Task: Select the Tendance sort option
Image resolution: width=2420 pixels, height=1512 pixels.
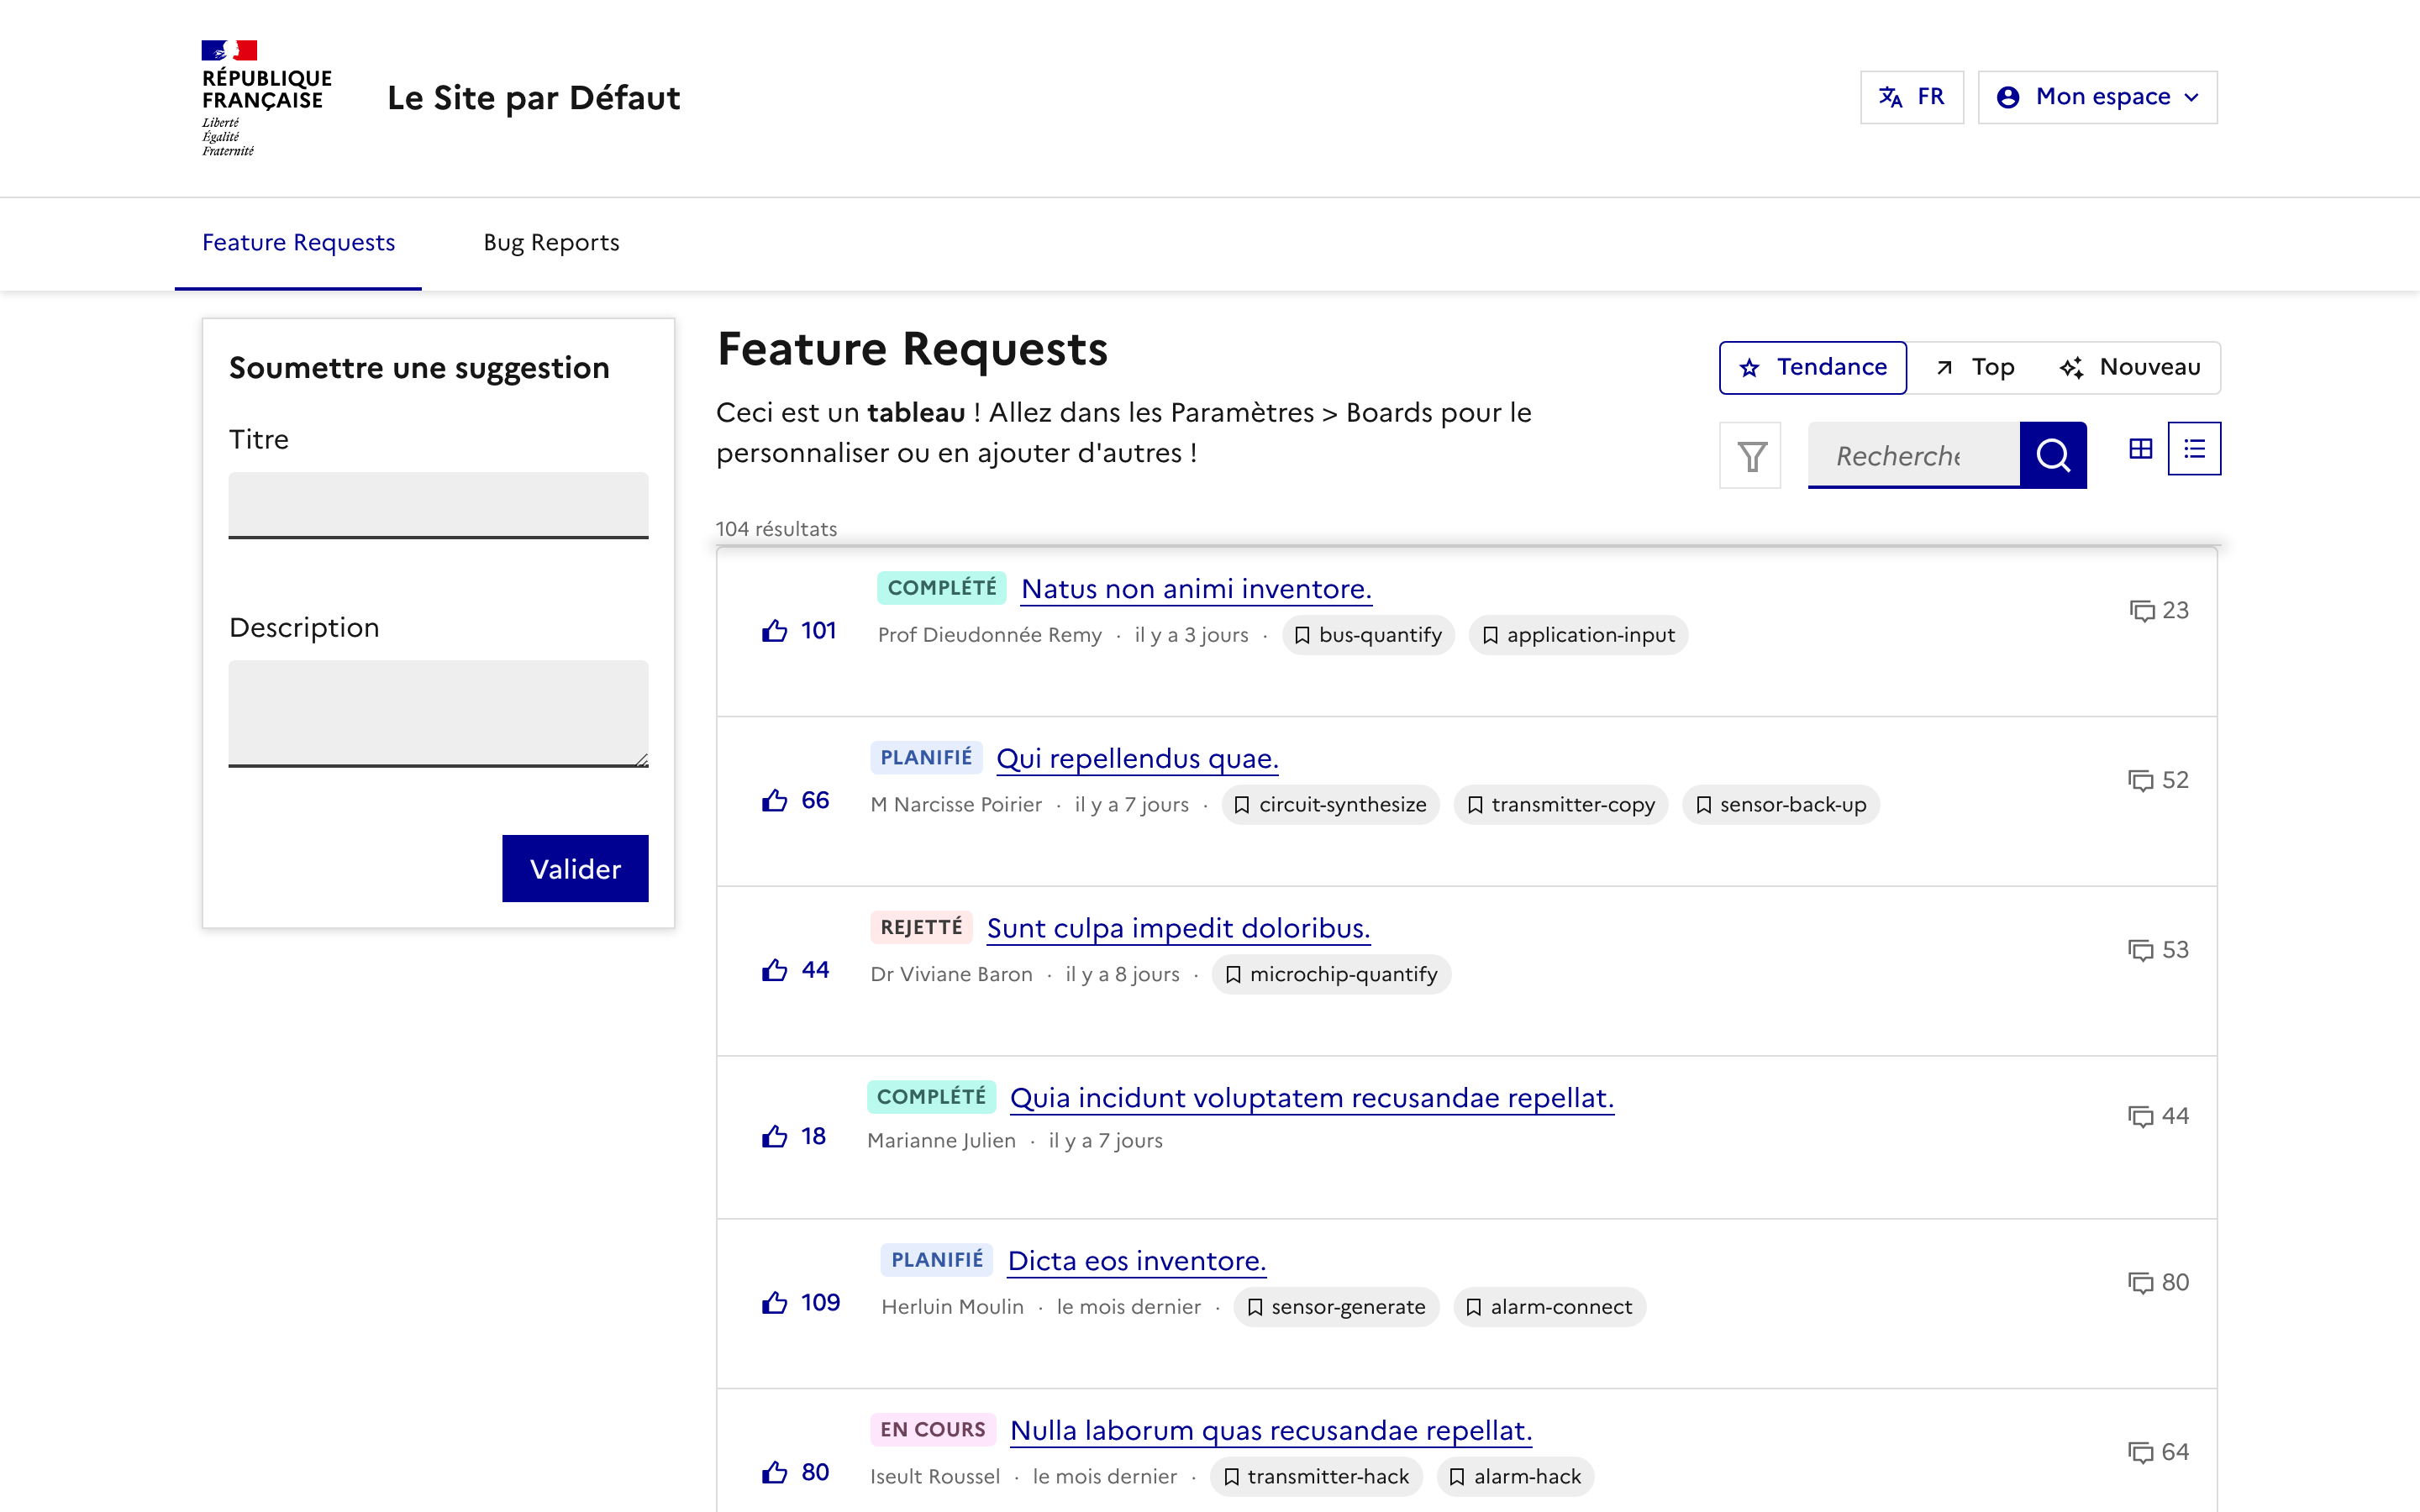Action: 1812,367
